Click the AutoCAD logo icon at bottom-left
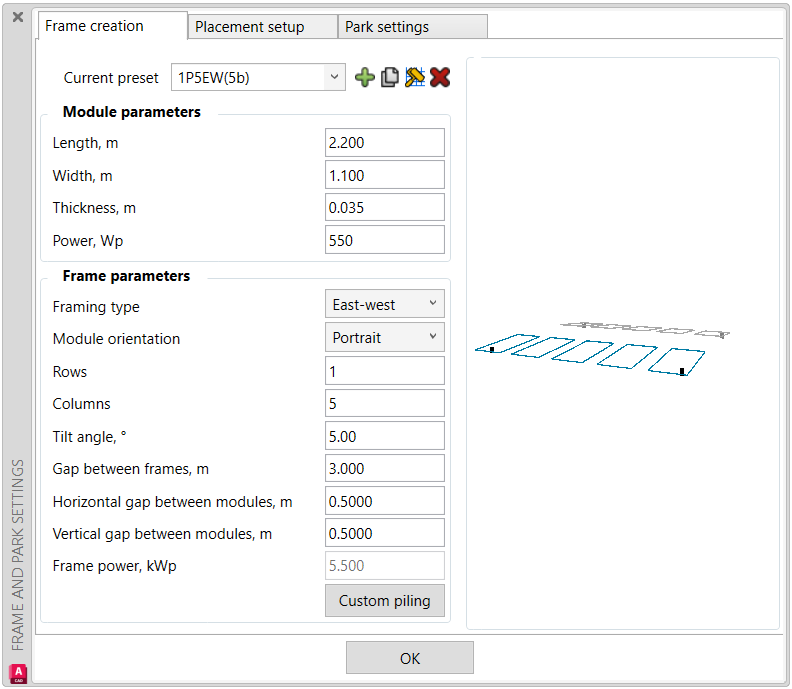The image size is (792, 689). (18, 673)
